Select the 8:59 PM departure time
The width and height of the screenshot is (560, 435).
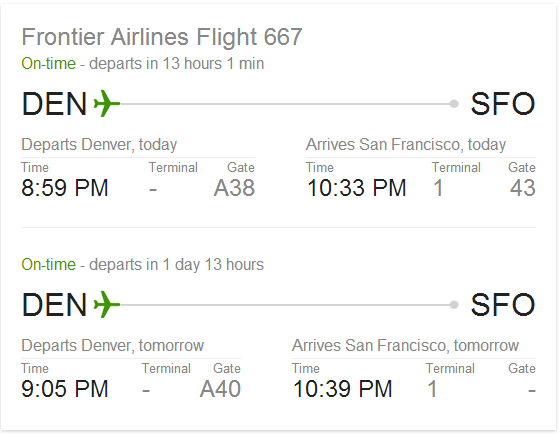(x=65, y=188)
